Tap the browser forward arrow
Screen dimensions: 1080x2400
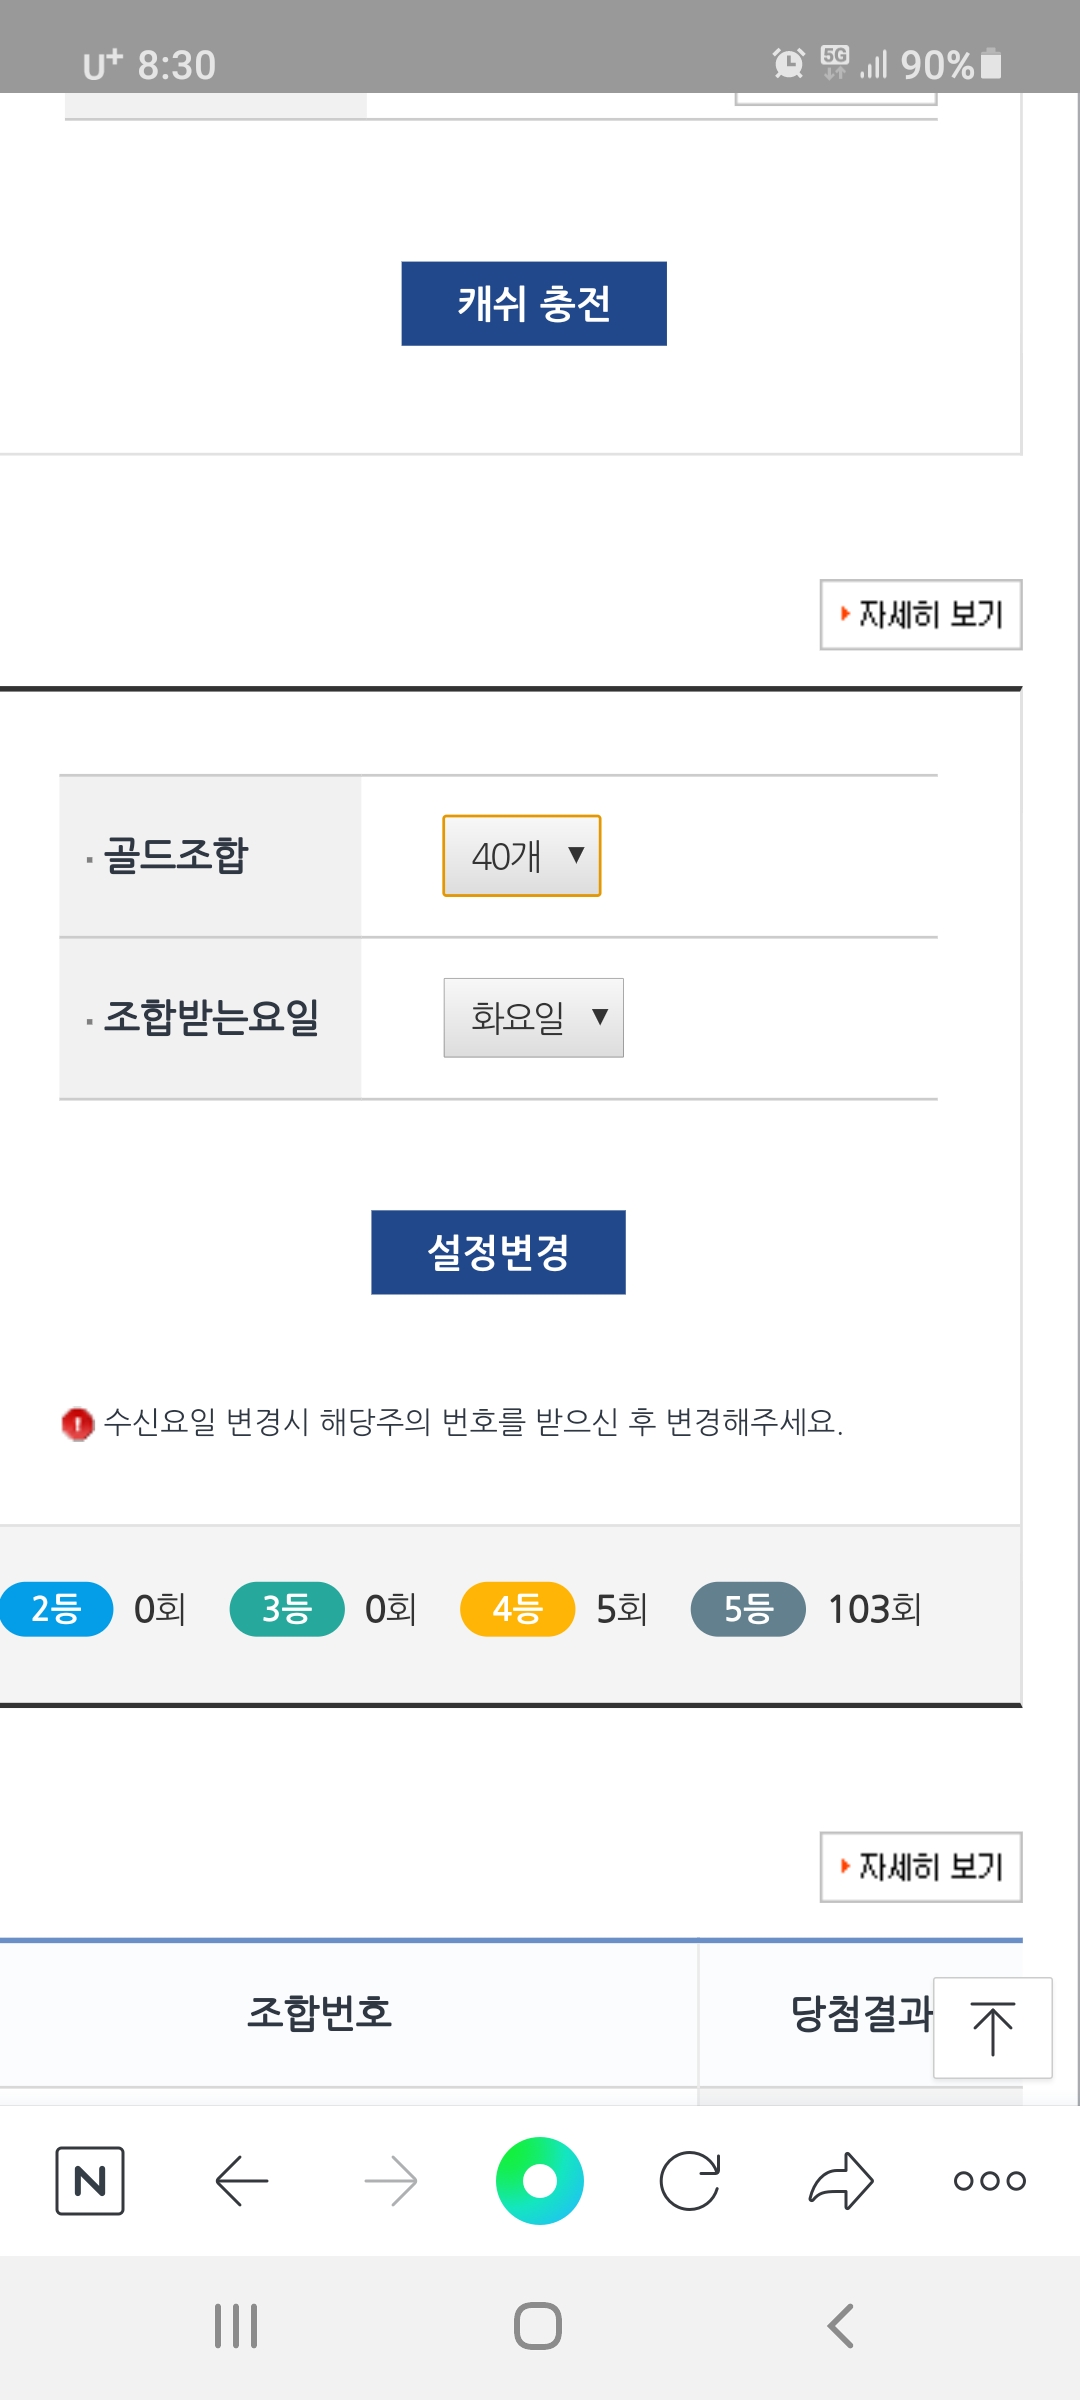(390, 2180)
